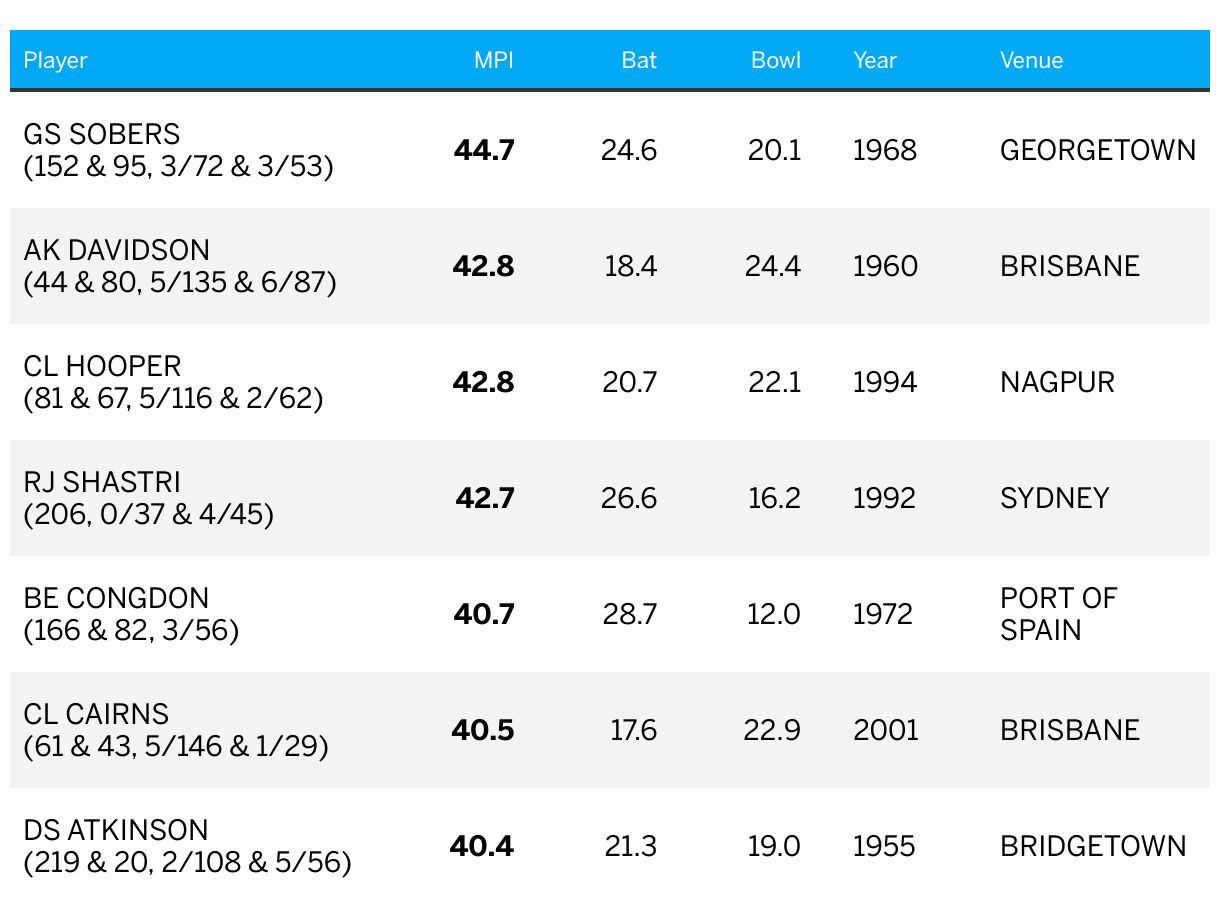
Task: Select the MPI column header
Action: click(x=494, y=60)
